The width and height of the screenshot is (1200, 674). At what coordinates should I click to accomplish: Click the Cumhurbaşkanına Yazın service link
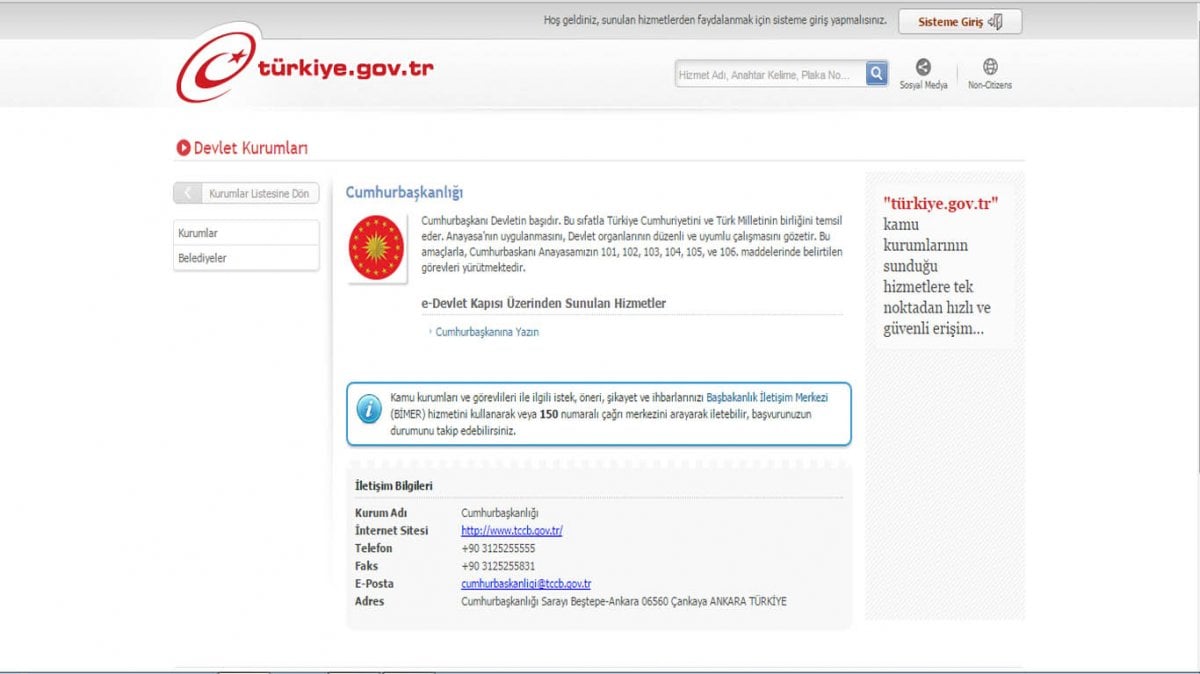click(x=489, y=332)
